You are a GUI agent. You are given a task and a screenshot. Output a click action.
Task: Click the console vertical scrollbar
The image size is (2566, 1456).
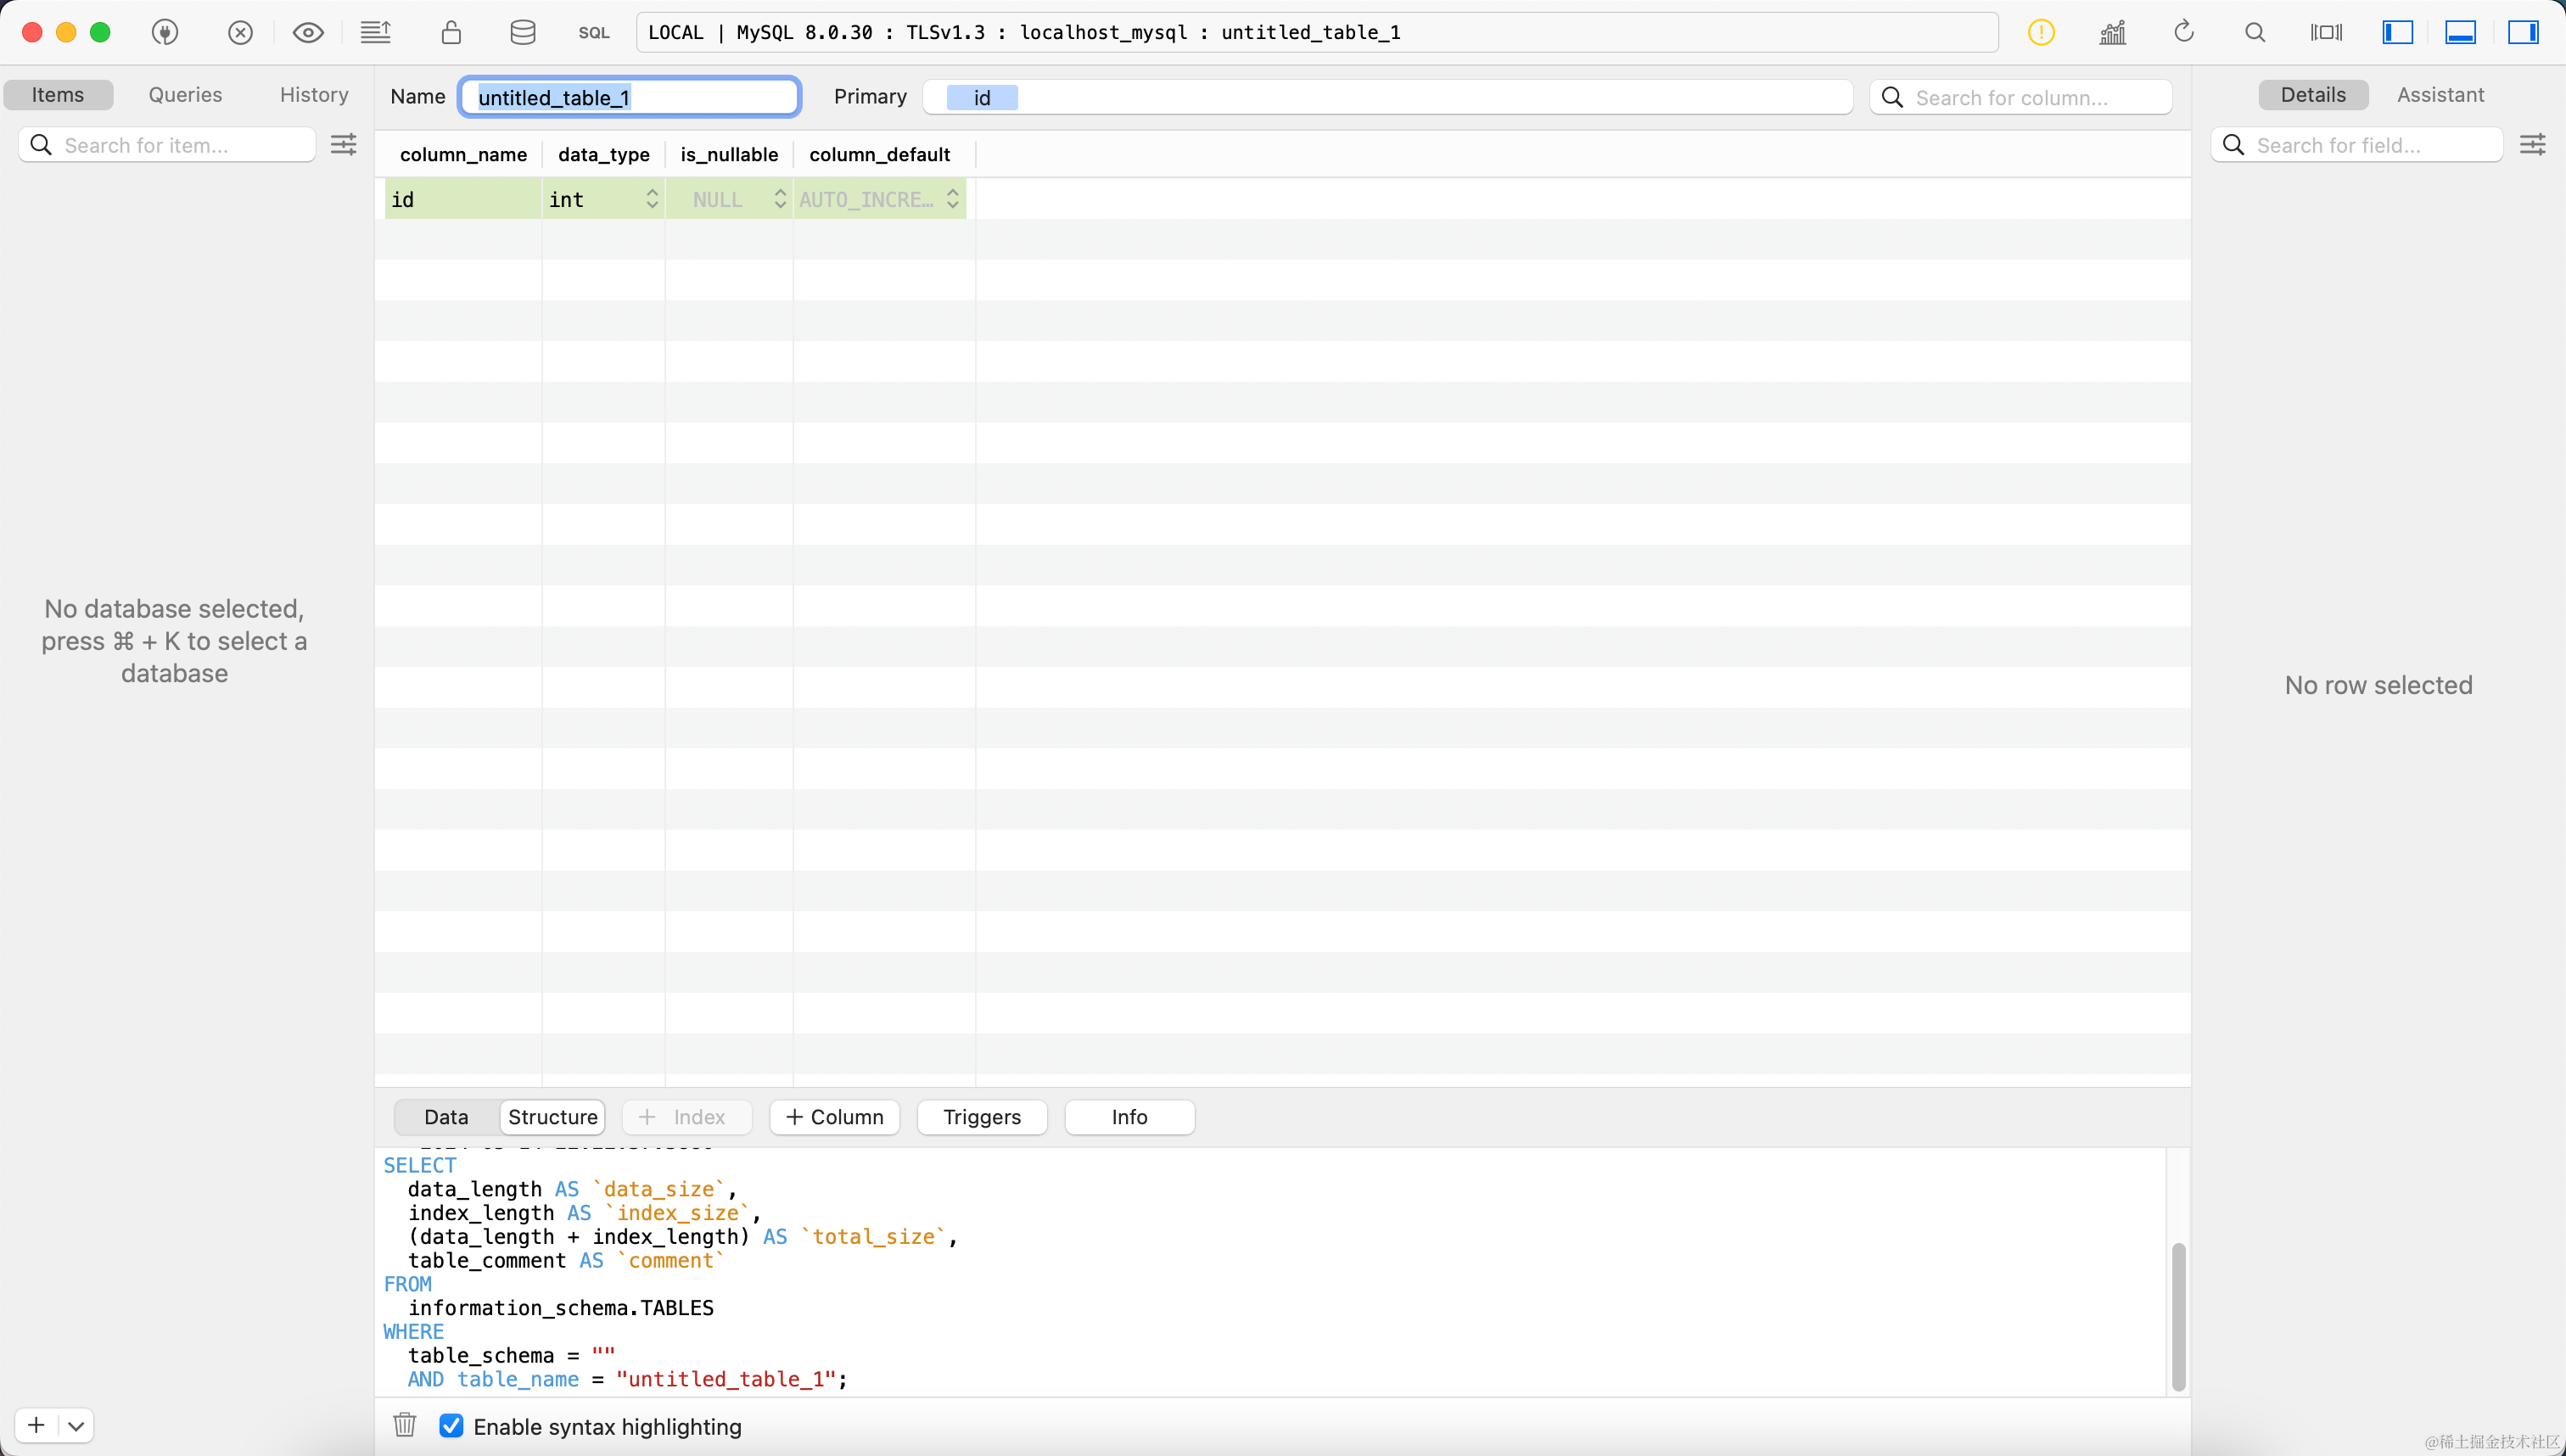tap(2178, 1316)
